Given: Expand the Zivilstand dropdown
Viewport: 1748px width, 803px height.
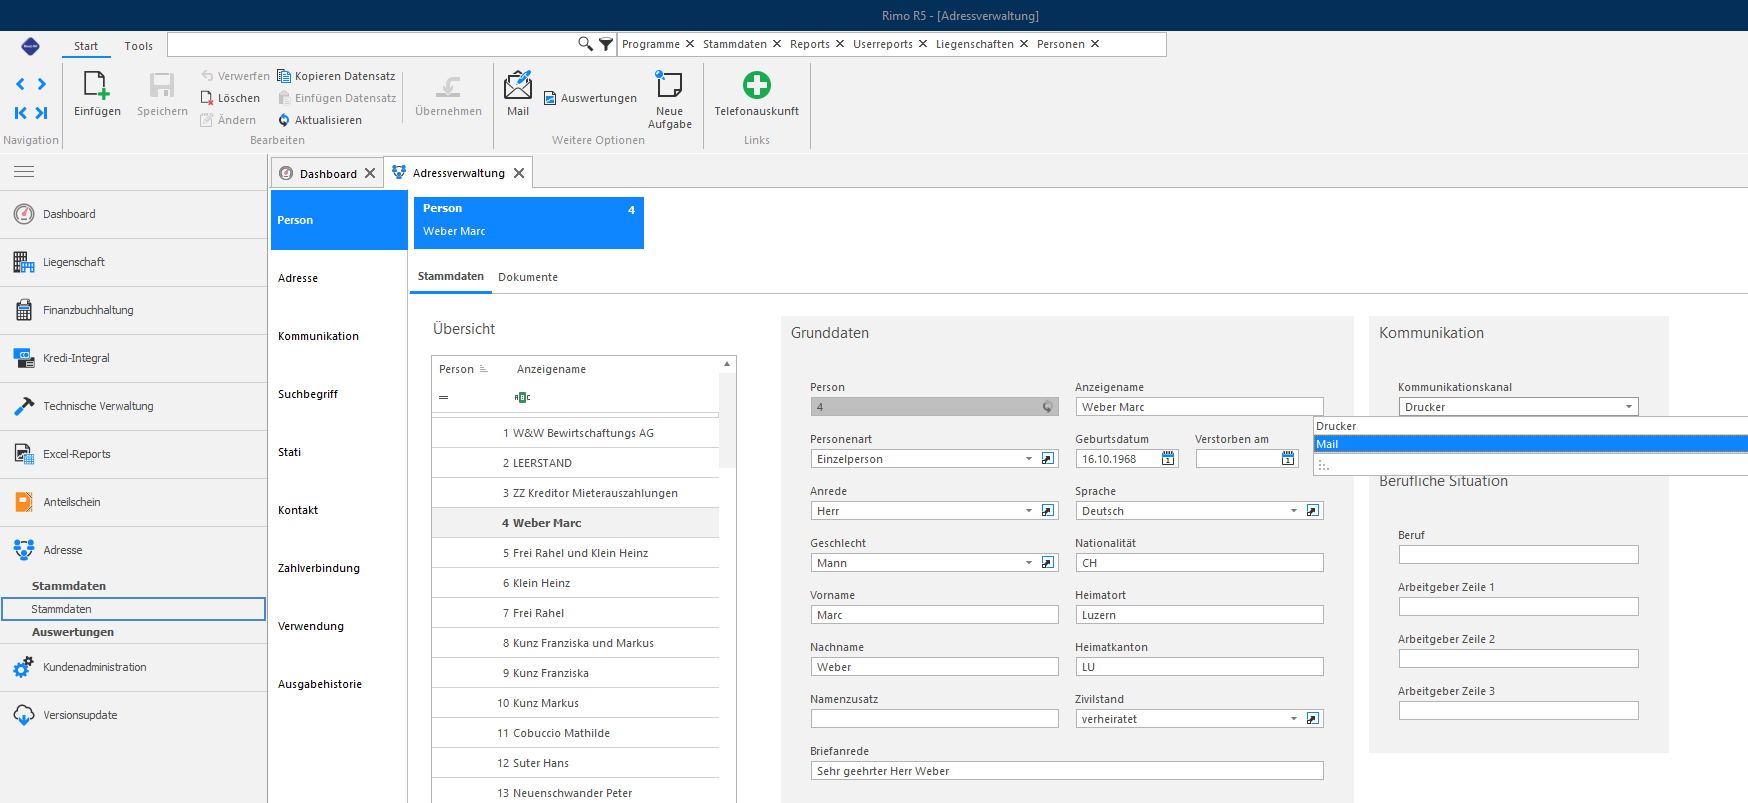Looking at the screenshot, I should click(1294, 719).
